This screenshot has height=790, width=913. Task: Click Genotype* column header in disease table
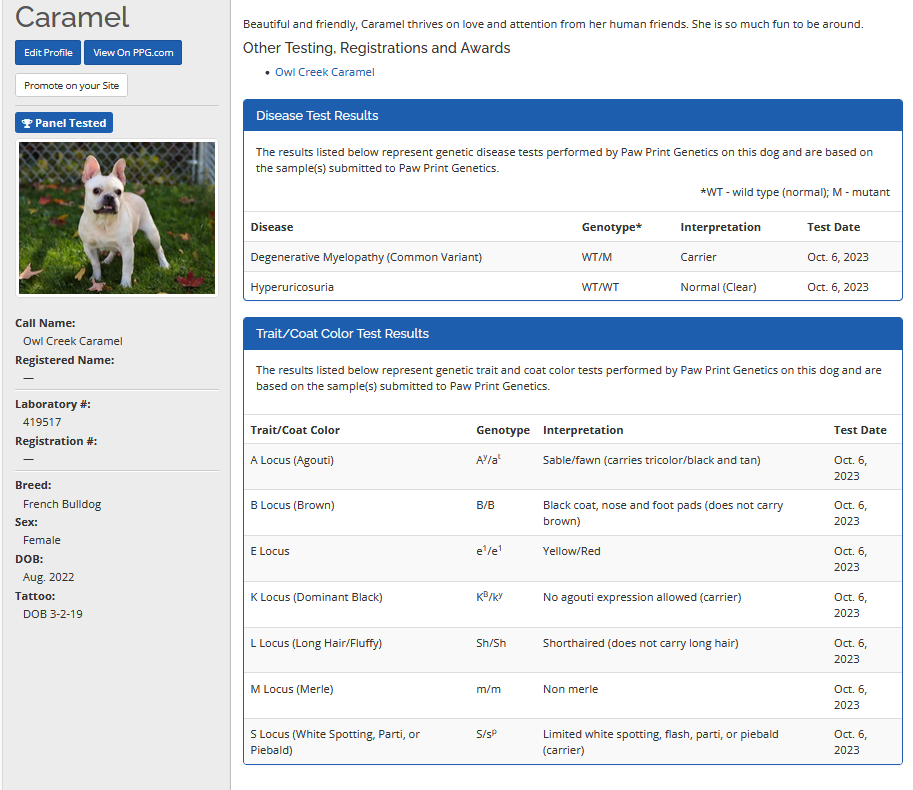tap(611, 227)
